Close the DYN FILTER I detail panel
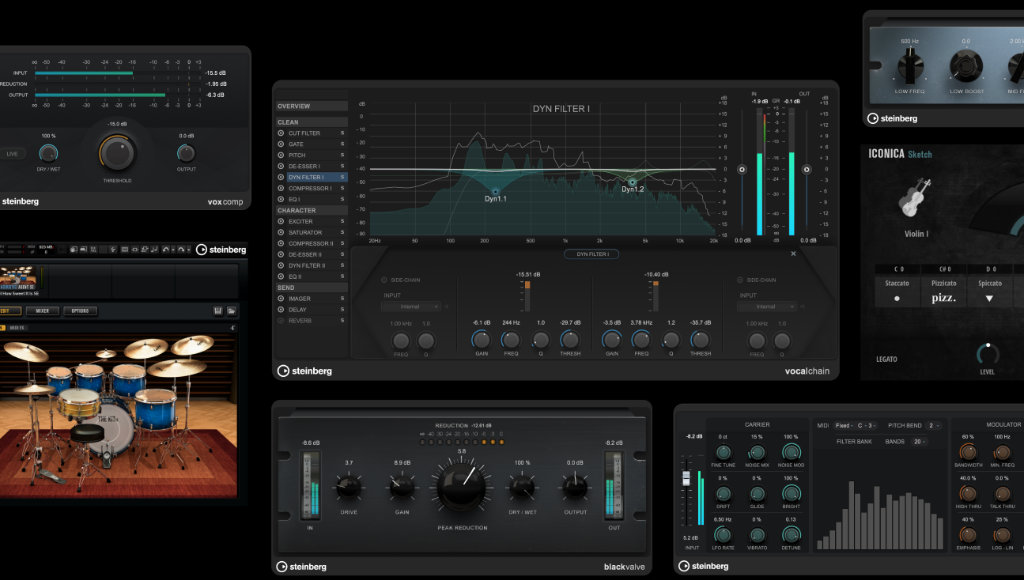 pyautogui.click(x=793, y=253)
